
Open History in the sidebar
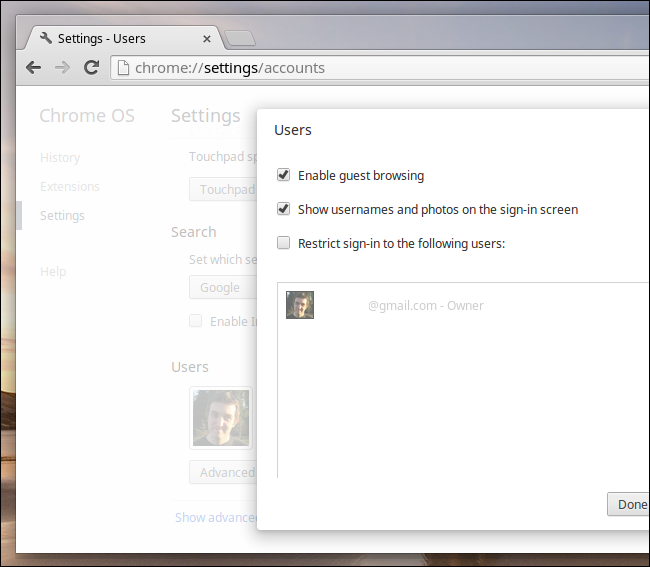60,157
